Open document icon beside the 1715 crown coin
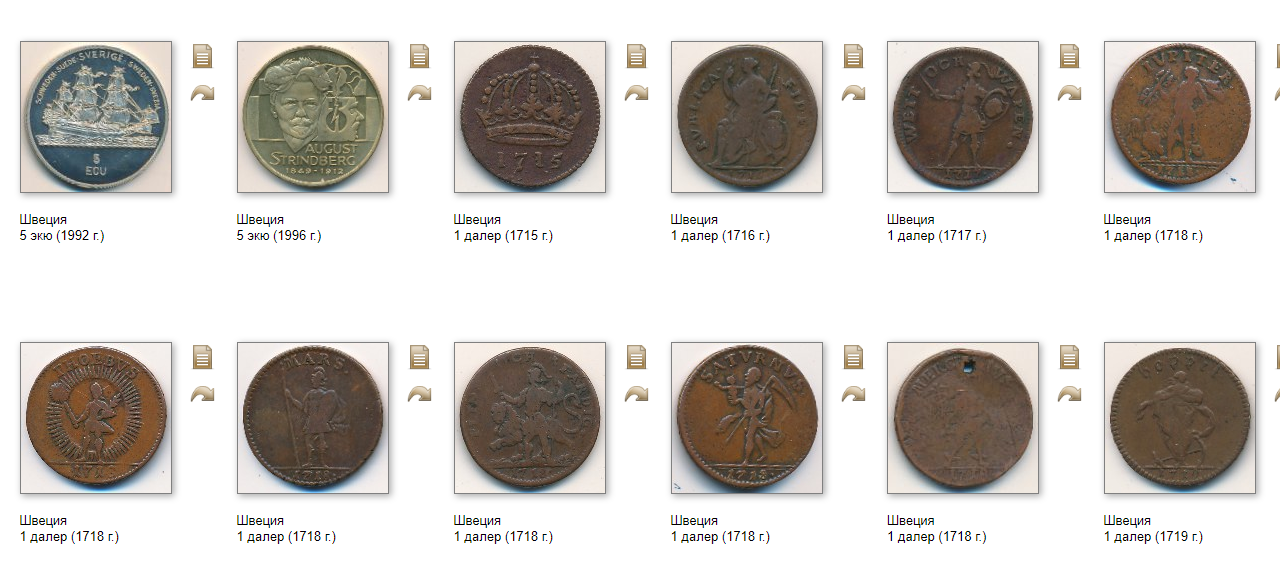The width and height of the screenshot is (1280, 565). click(637, 56)
